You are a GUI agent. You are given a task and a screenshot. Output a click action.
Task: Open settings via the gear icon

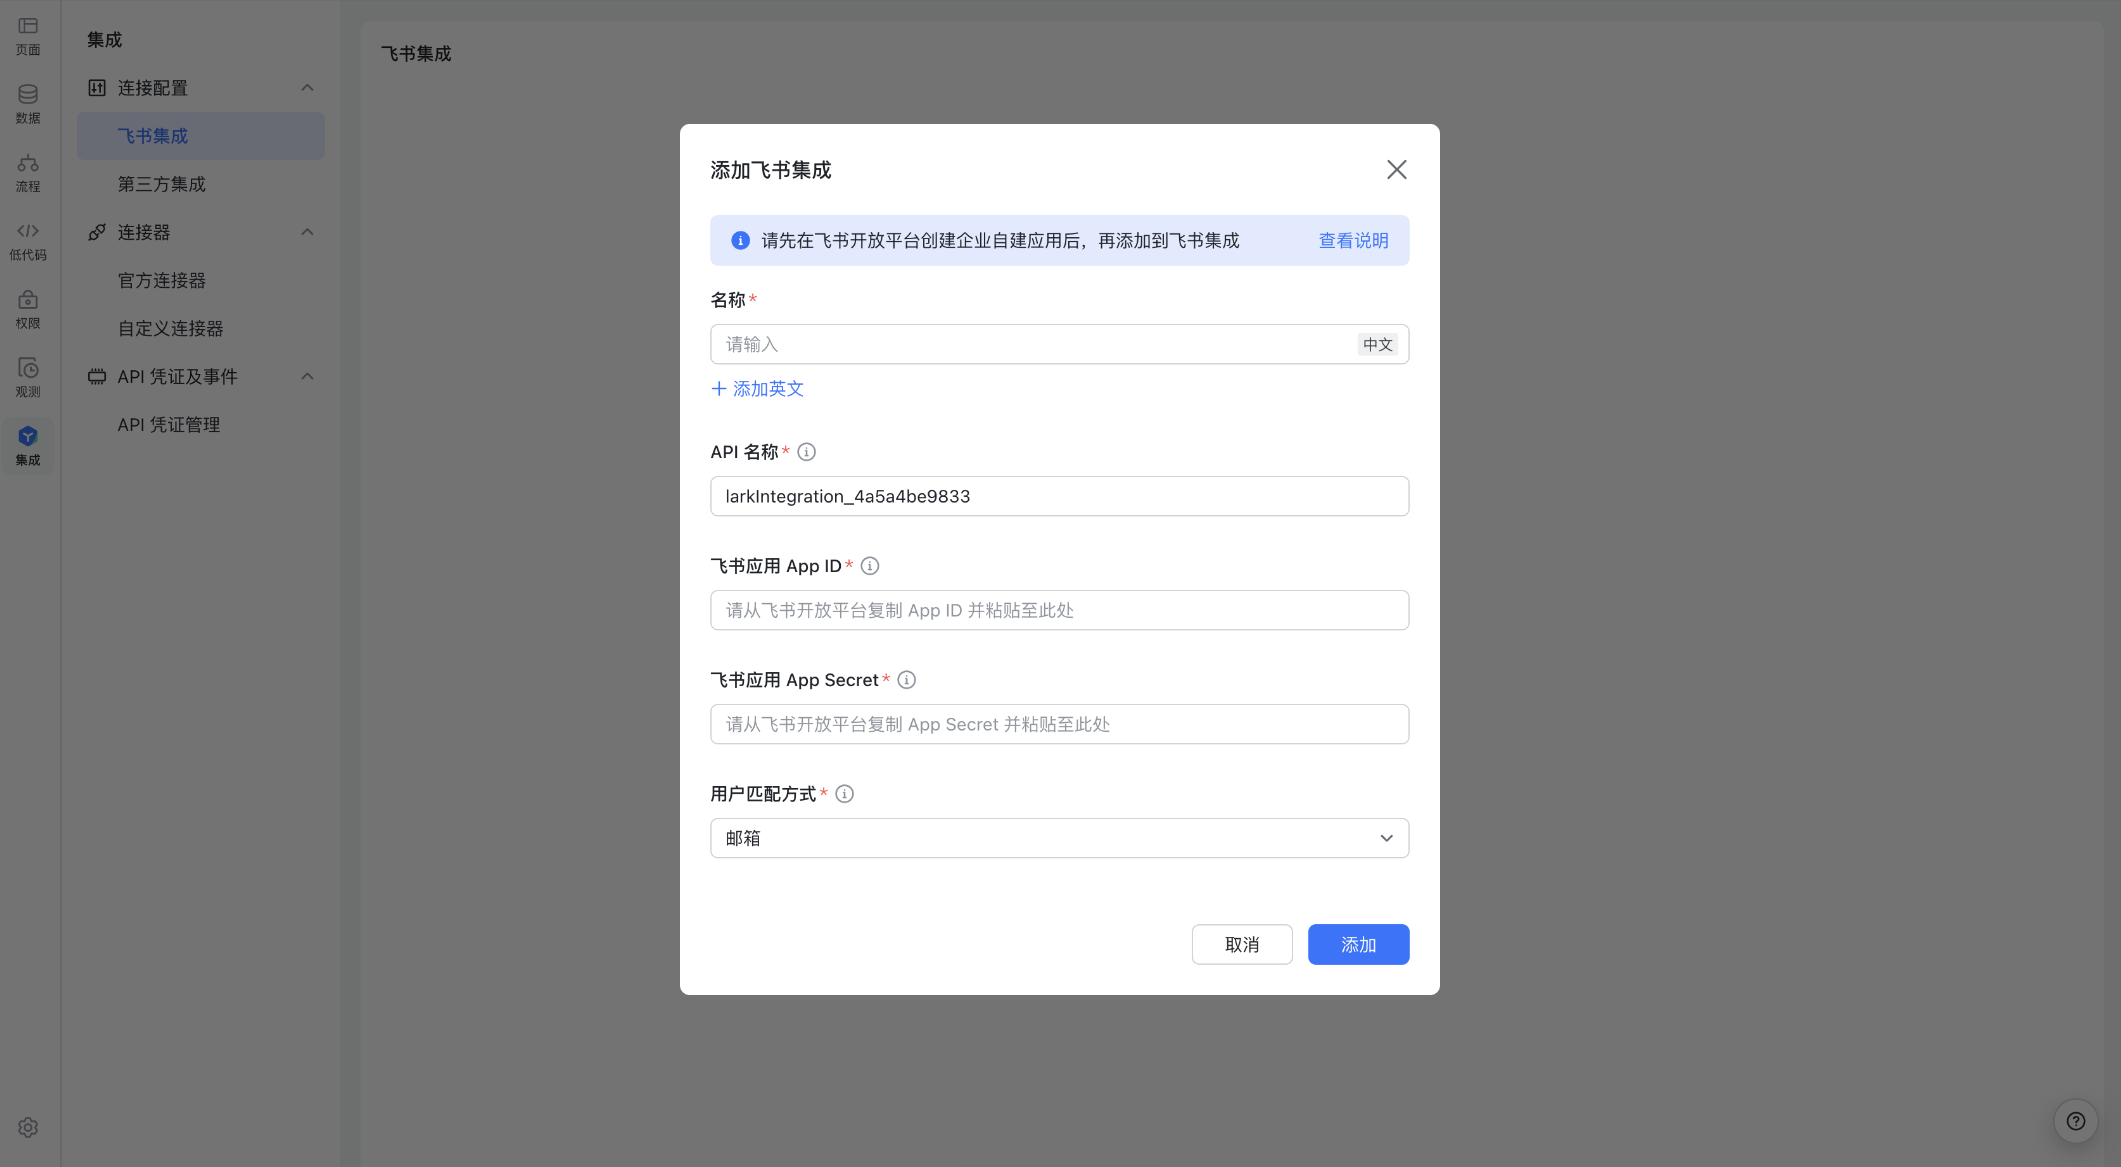pos(28,1127)
